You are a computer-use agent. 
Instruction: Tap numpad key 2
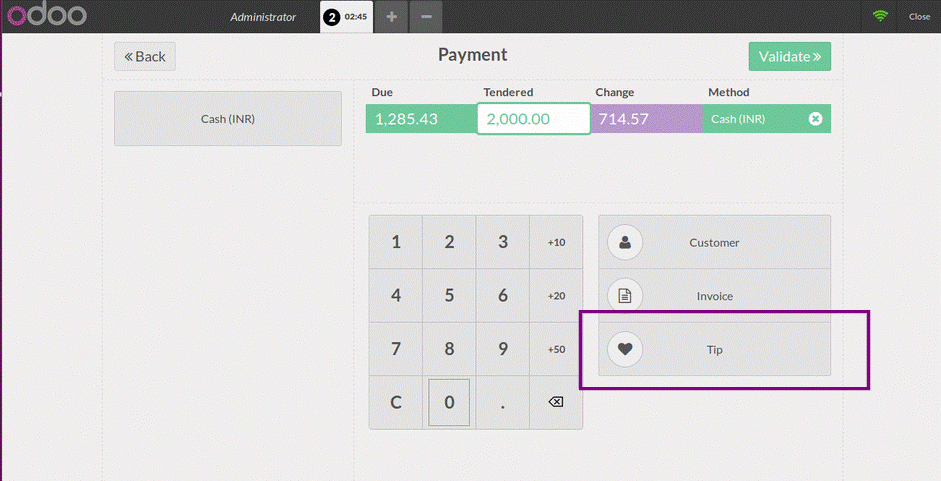449,242
